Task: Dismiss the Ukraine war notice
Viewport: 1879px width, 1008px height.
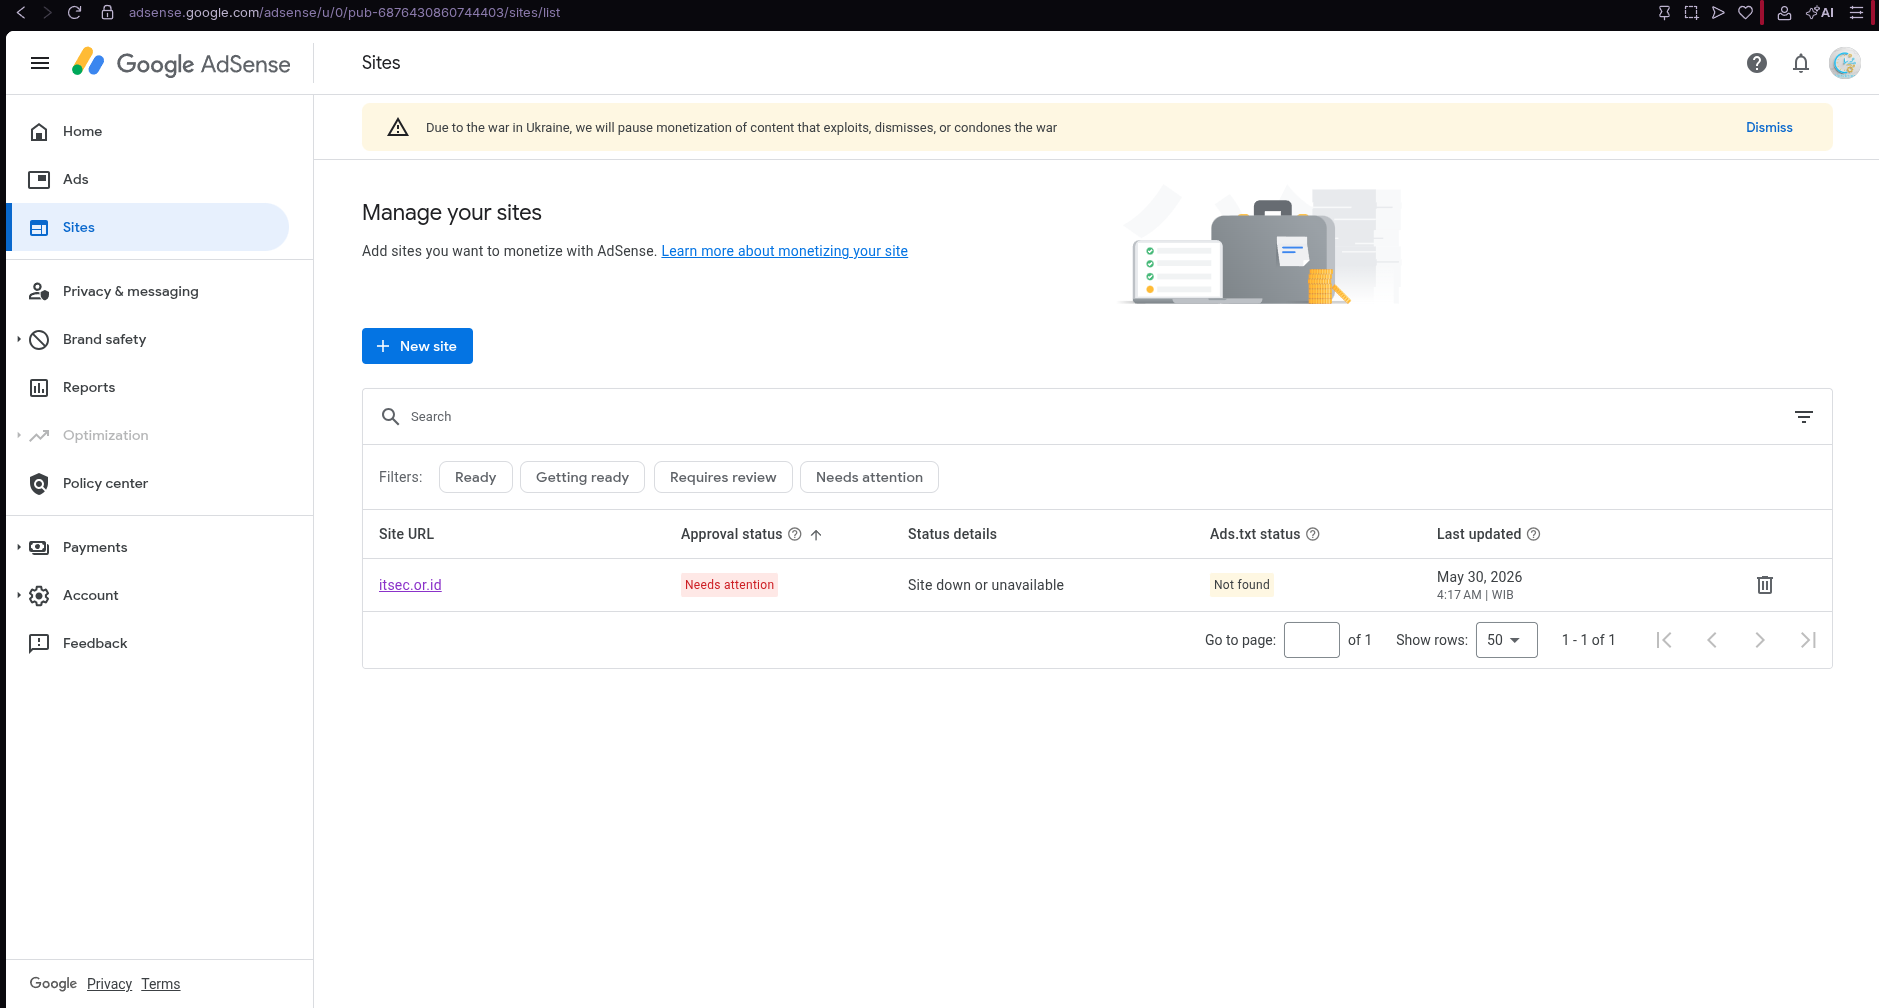Action: coord(1769,127)
